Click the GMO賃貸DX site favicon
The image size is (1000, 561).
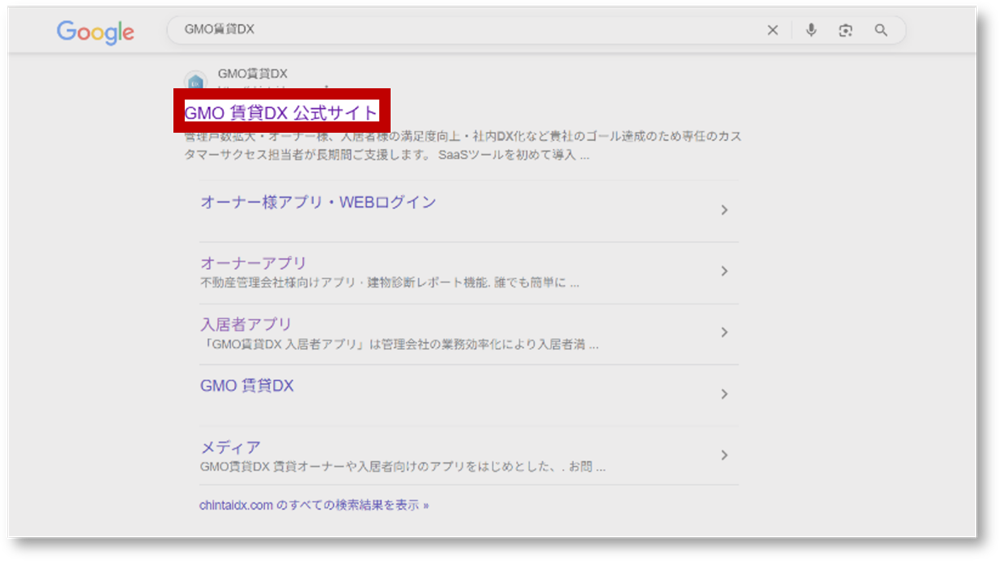click(195, 81)
